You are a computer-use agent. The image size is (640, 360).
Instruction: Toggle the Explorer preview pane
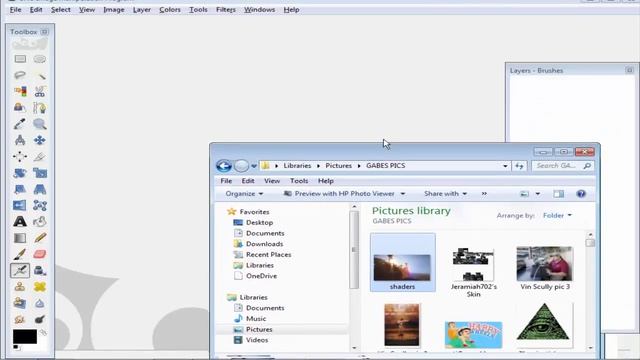(x=559, y=194)
